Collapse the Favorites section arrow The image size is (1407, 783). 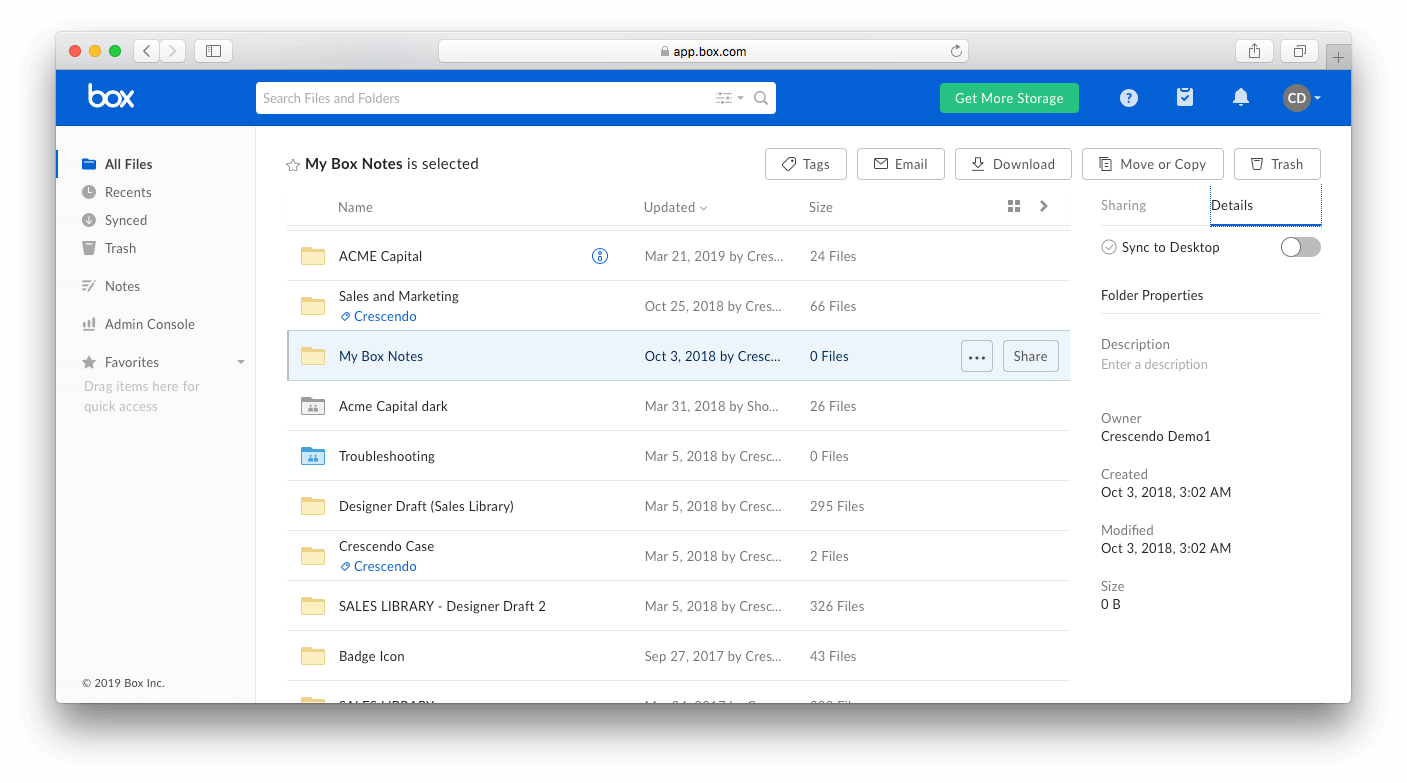[x=241, y=362]
